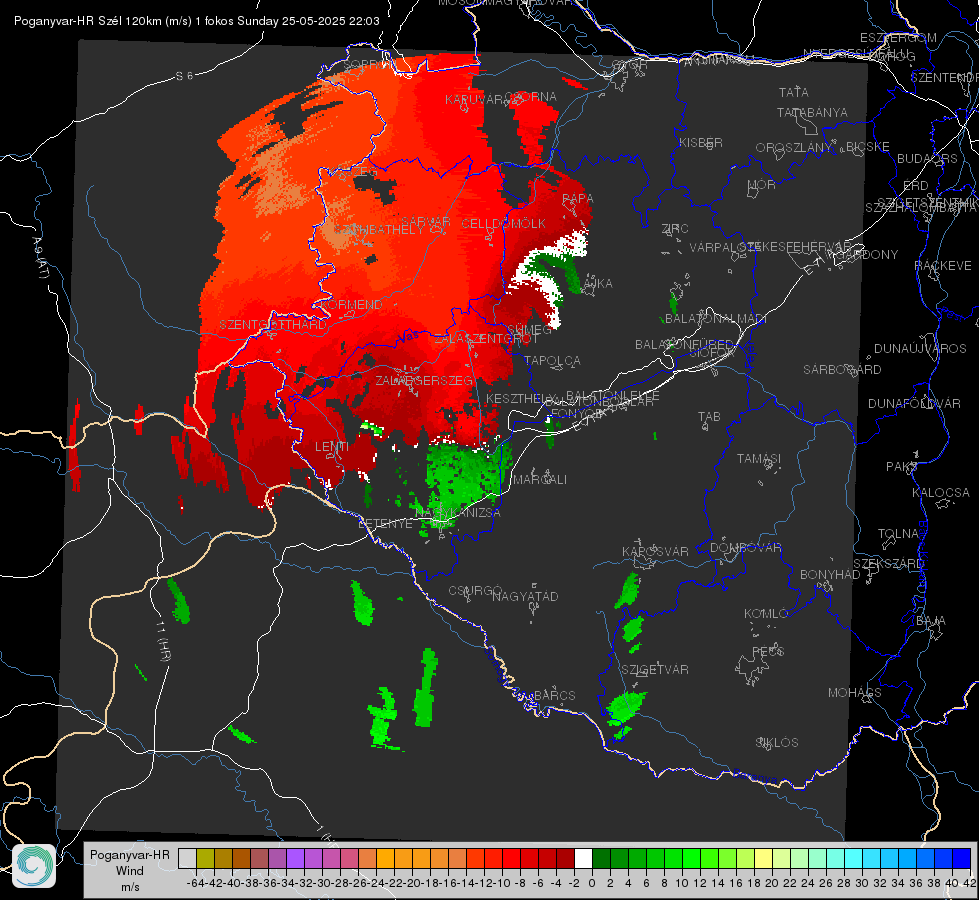The width and height of the screenshot is (979, 900).
Task: Click the NAGYKANIZSA city label
Action: click(458, 513)
